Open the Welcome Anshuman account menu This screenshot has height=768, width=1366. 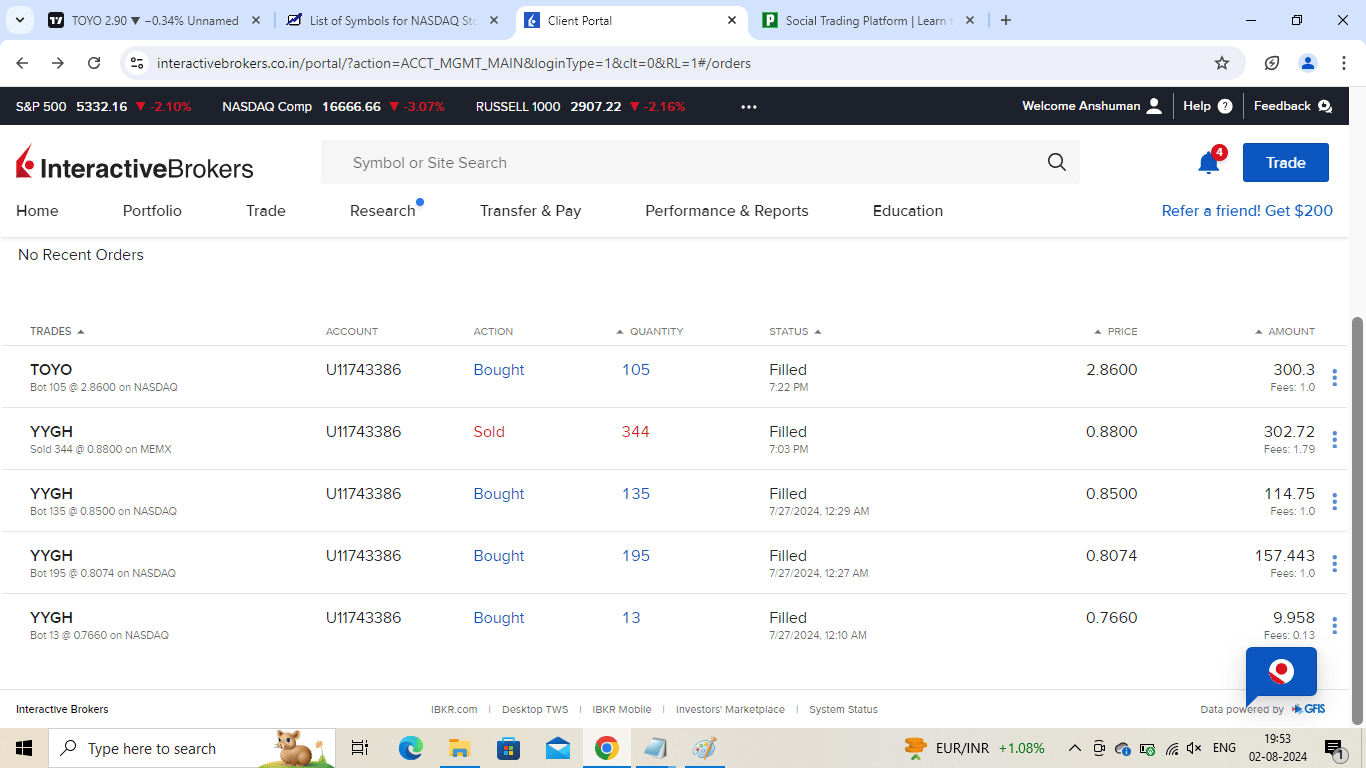coord(1092,106)
